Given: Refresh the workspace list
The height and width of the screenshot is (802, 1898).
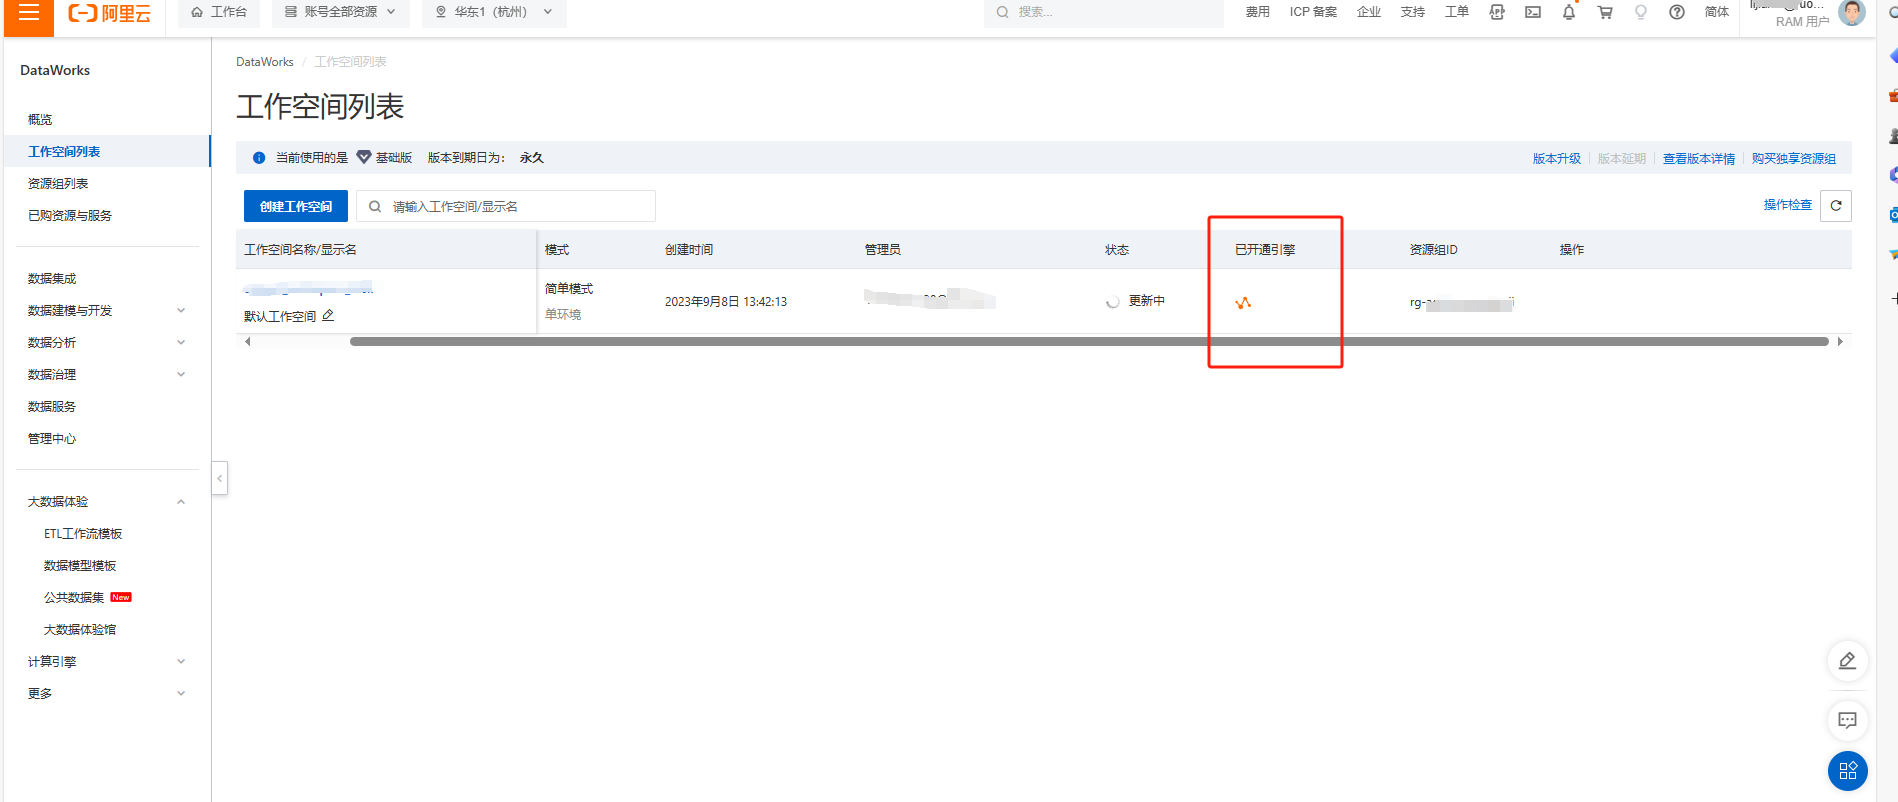Looking at the screenshot, I should pyautogui.click(x=1836, y=206).
